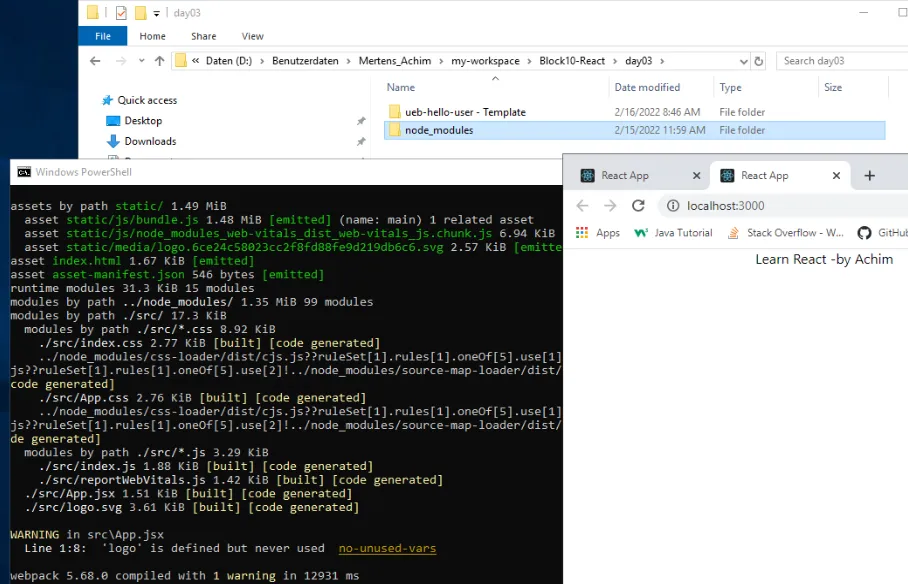This screenshot has height=584, width=908.
Task: Click the site info icon in address bar
Action: [673, 206]
